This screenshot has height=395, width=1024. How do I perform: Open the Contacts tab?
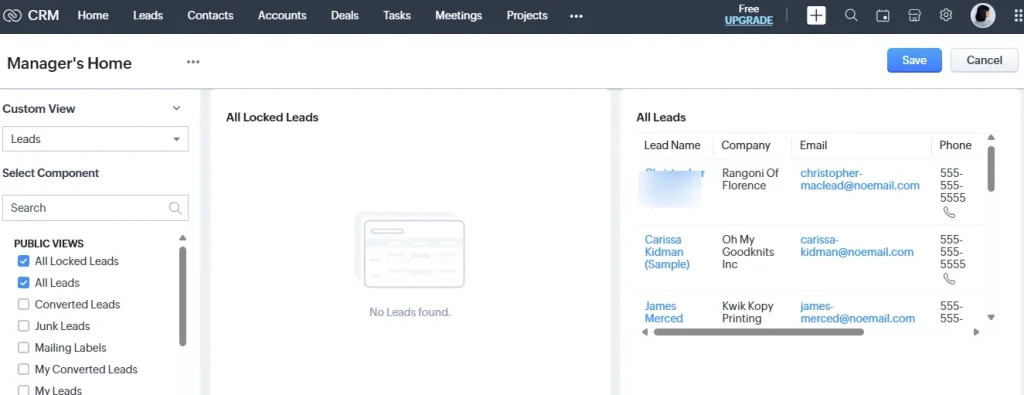click(x=210, y=15)
